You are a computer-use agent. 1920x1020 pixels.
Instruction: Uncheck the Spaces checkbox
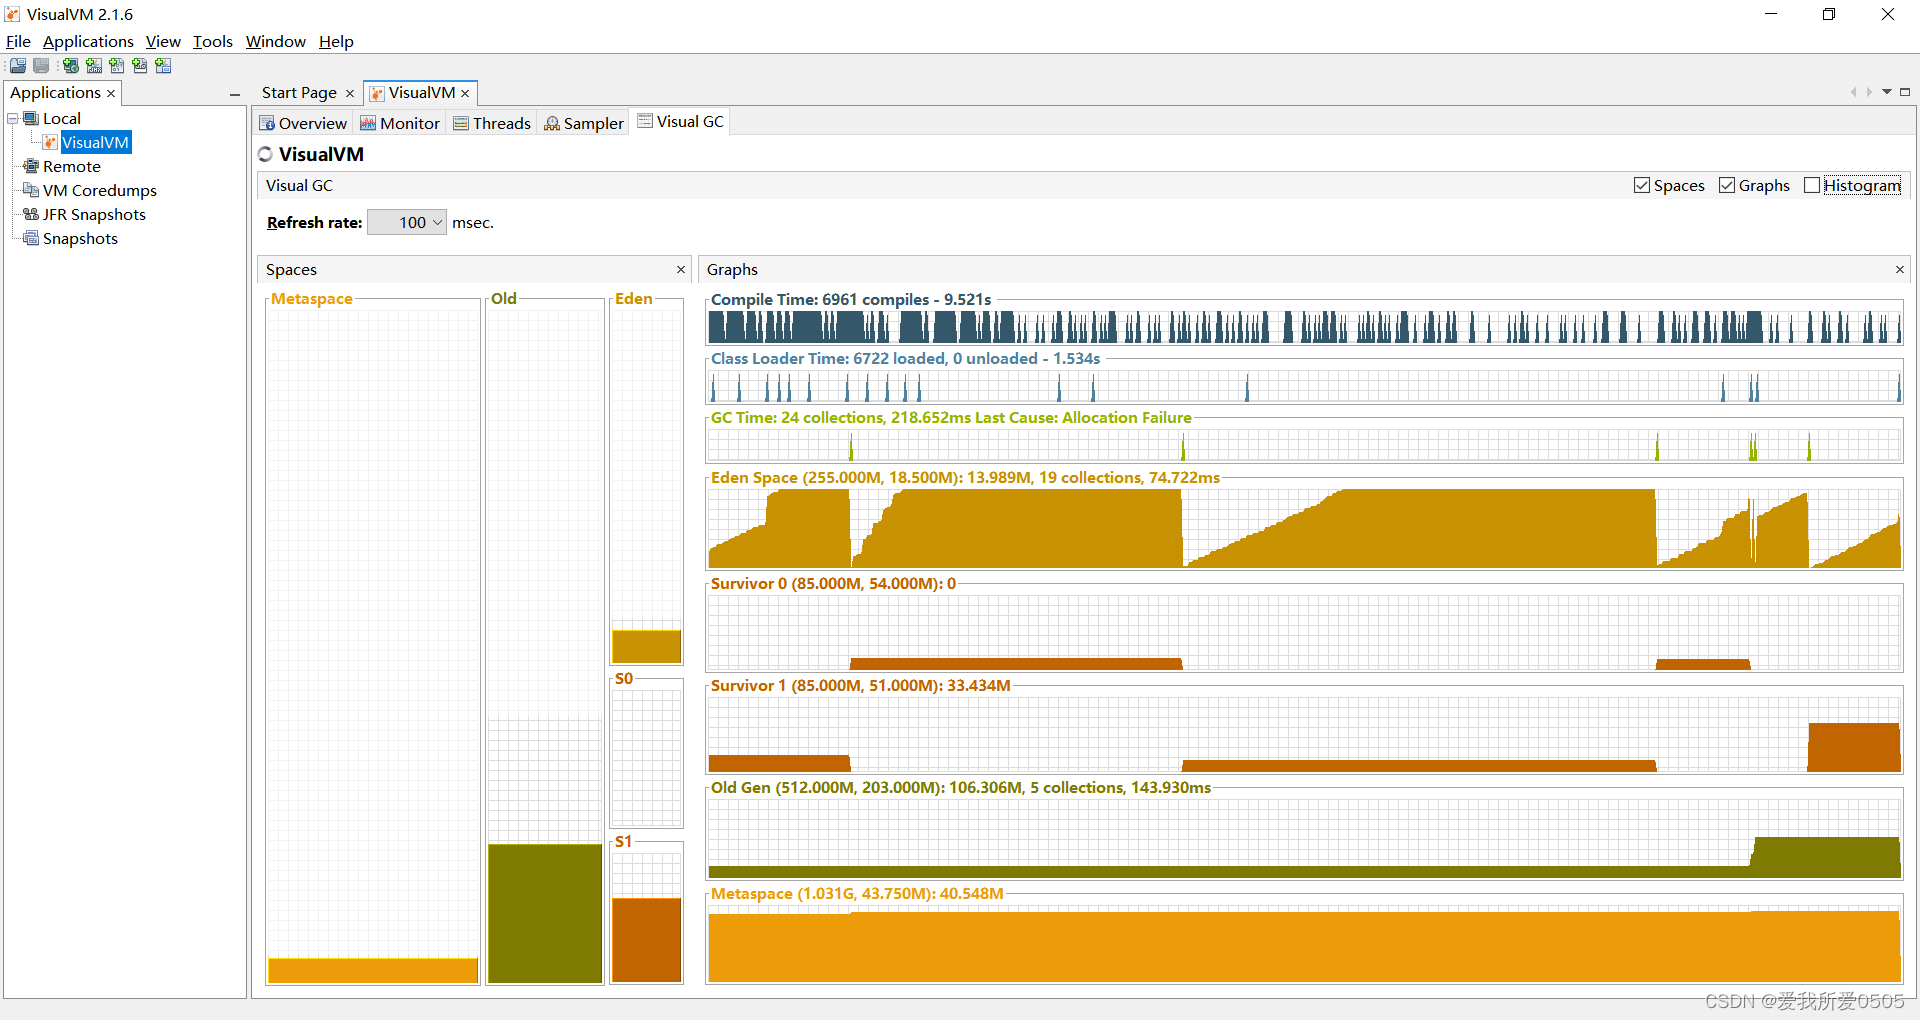tap(1642, 186)
